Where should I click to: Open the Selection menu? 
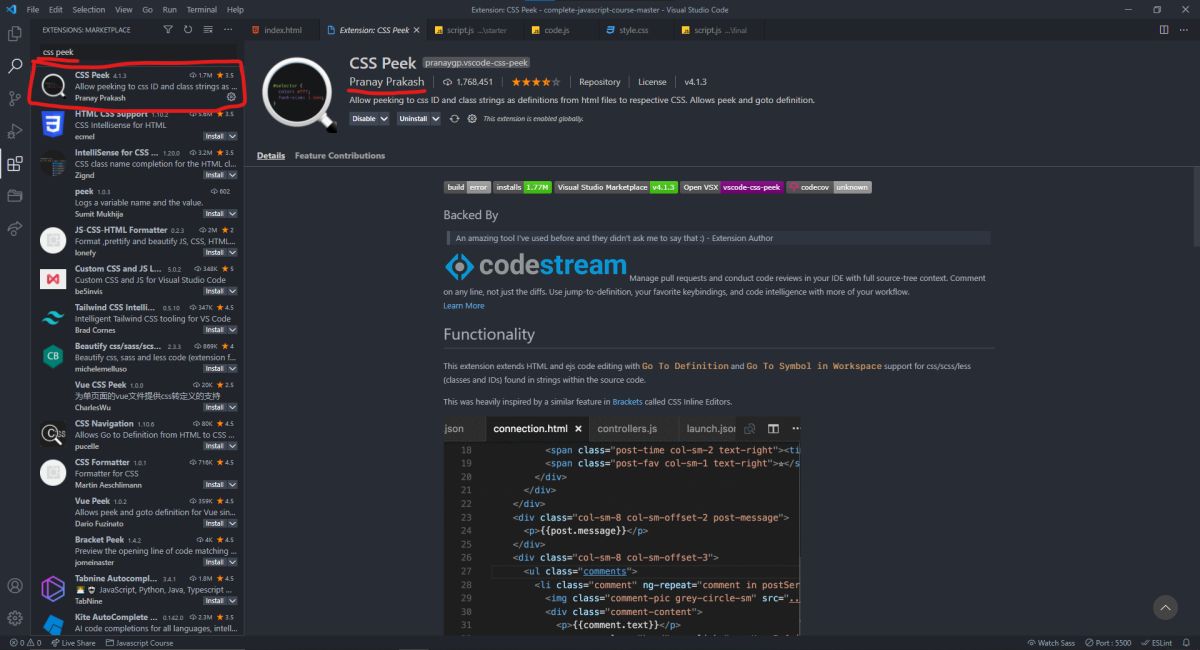[x=88, y=9]
